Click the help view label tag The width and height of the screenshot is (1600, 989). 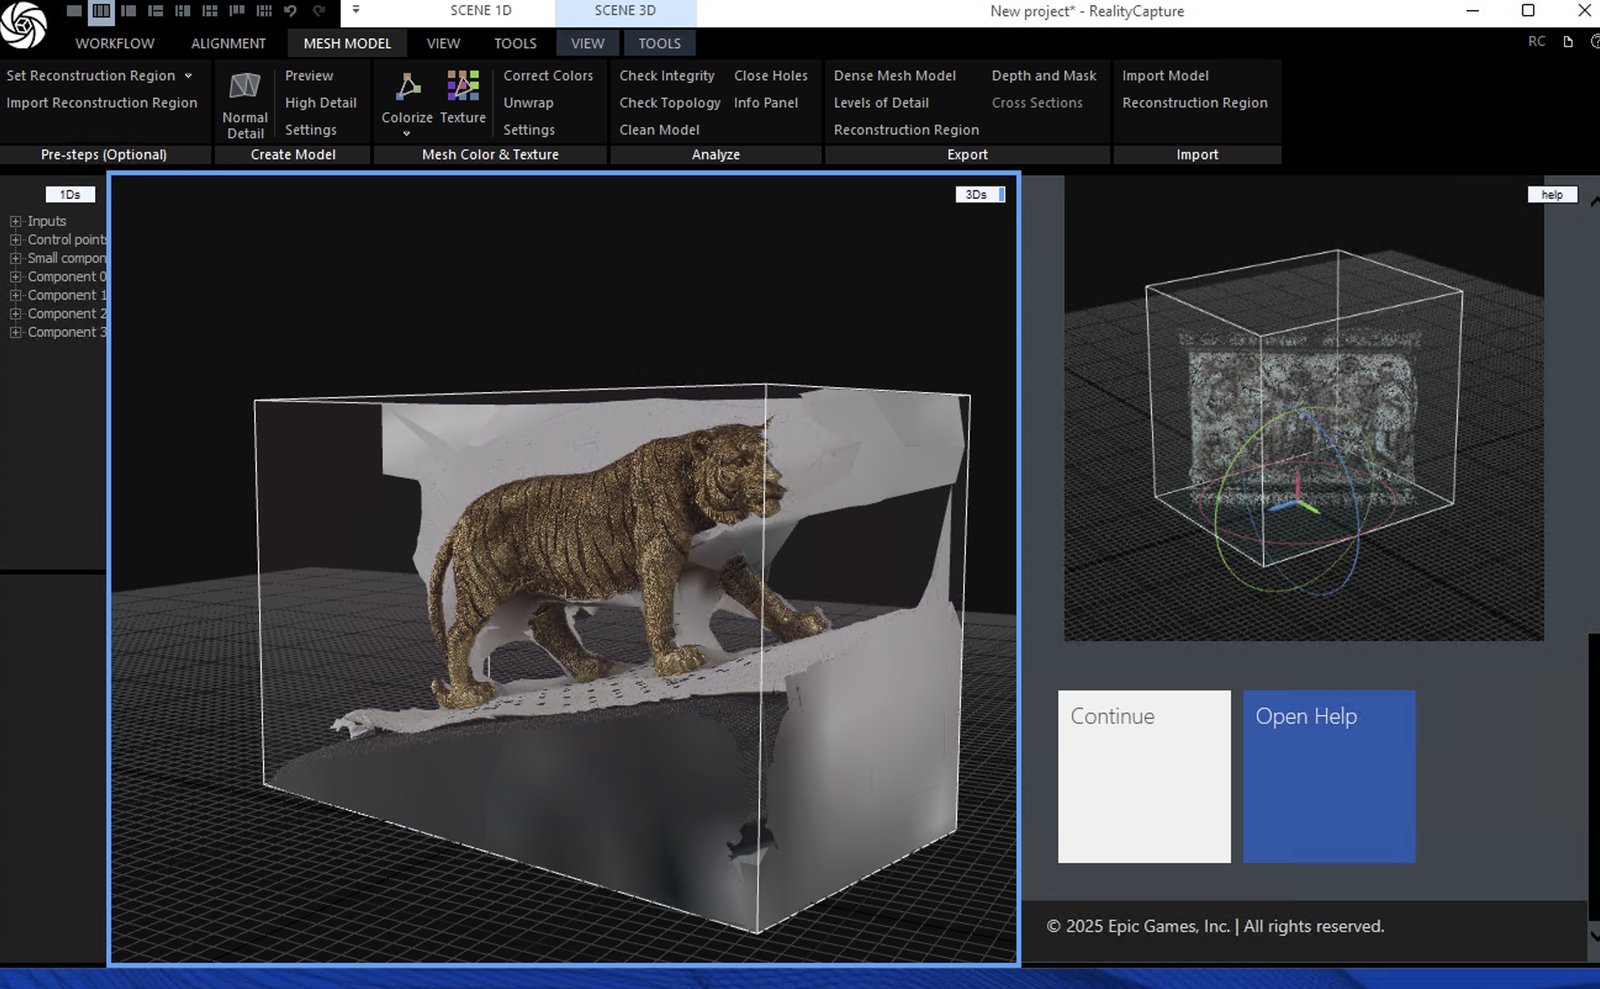click(1552, 195)
